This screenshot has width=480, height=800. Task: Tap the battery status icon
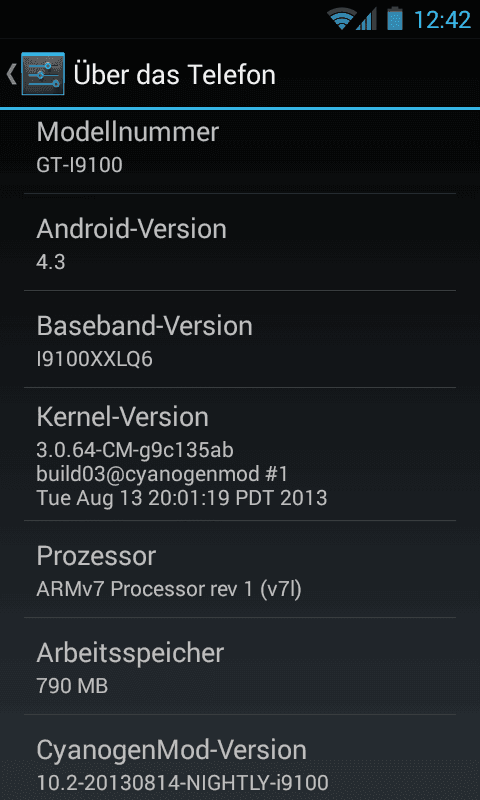395,19
